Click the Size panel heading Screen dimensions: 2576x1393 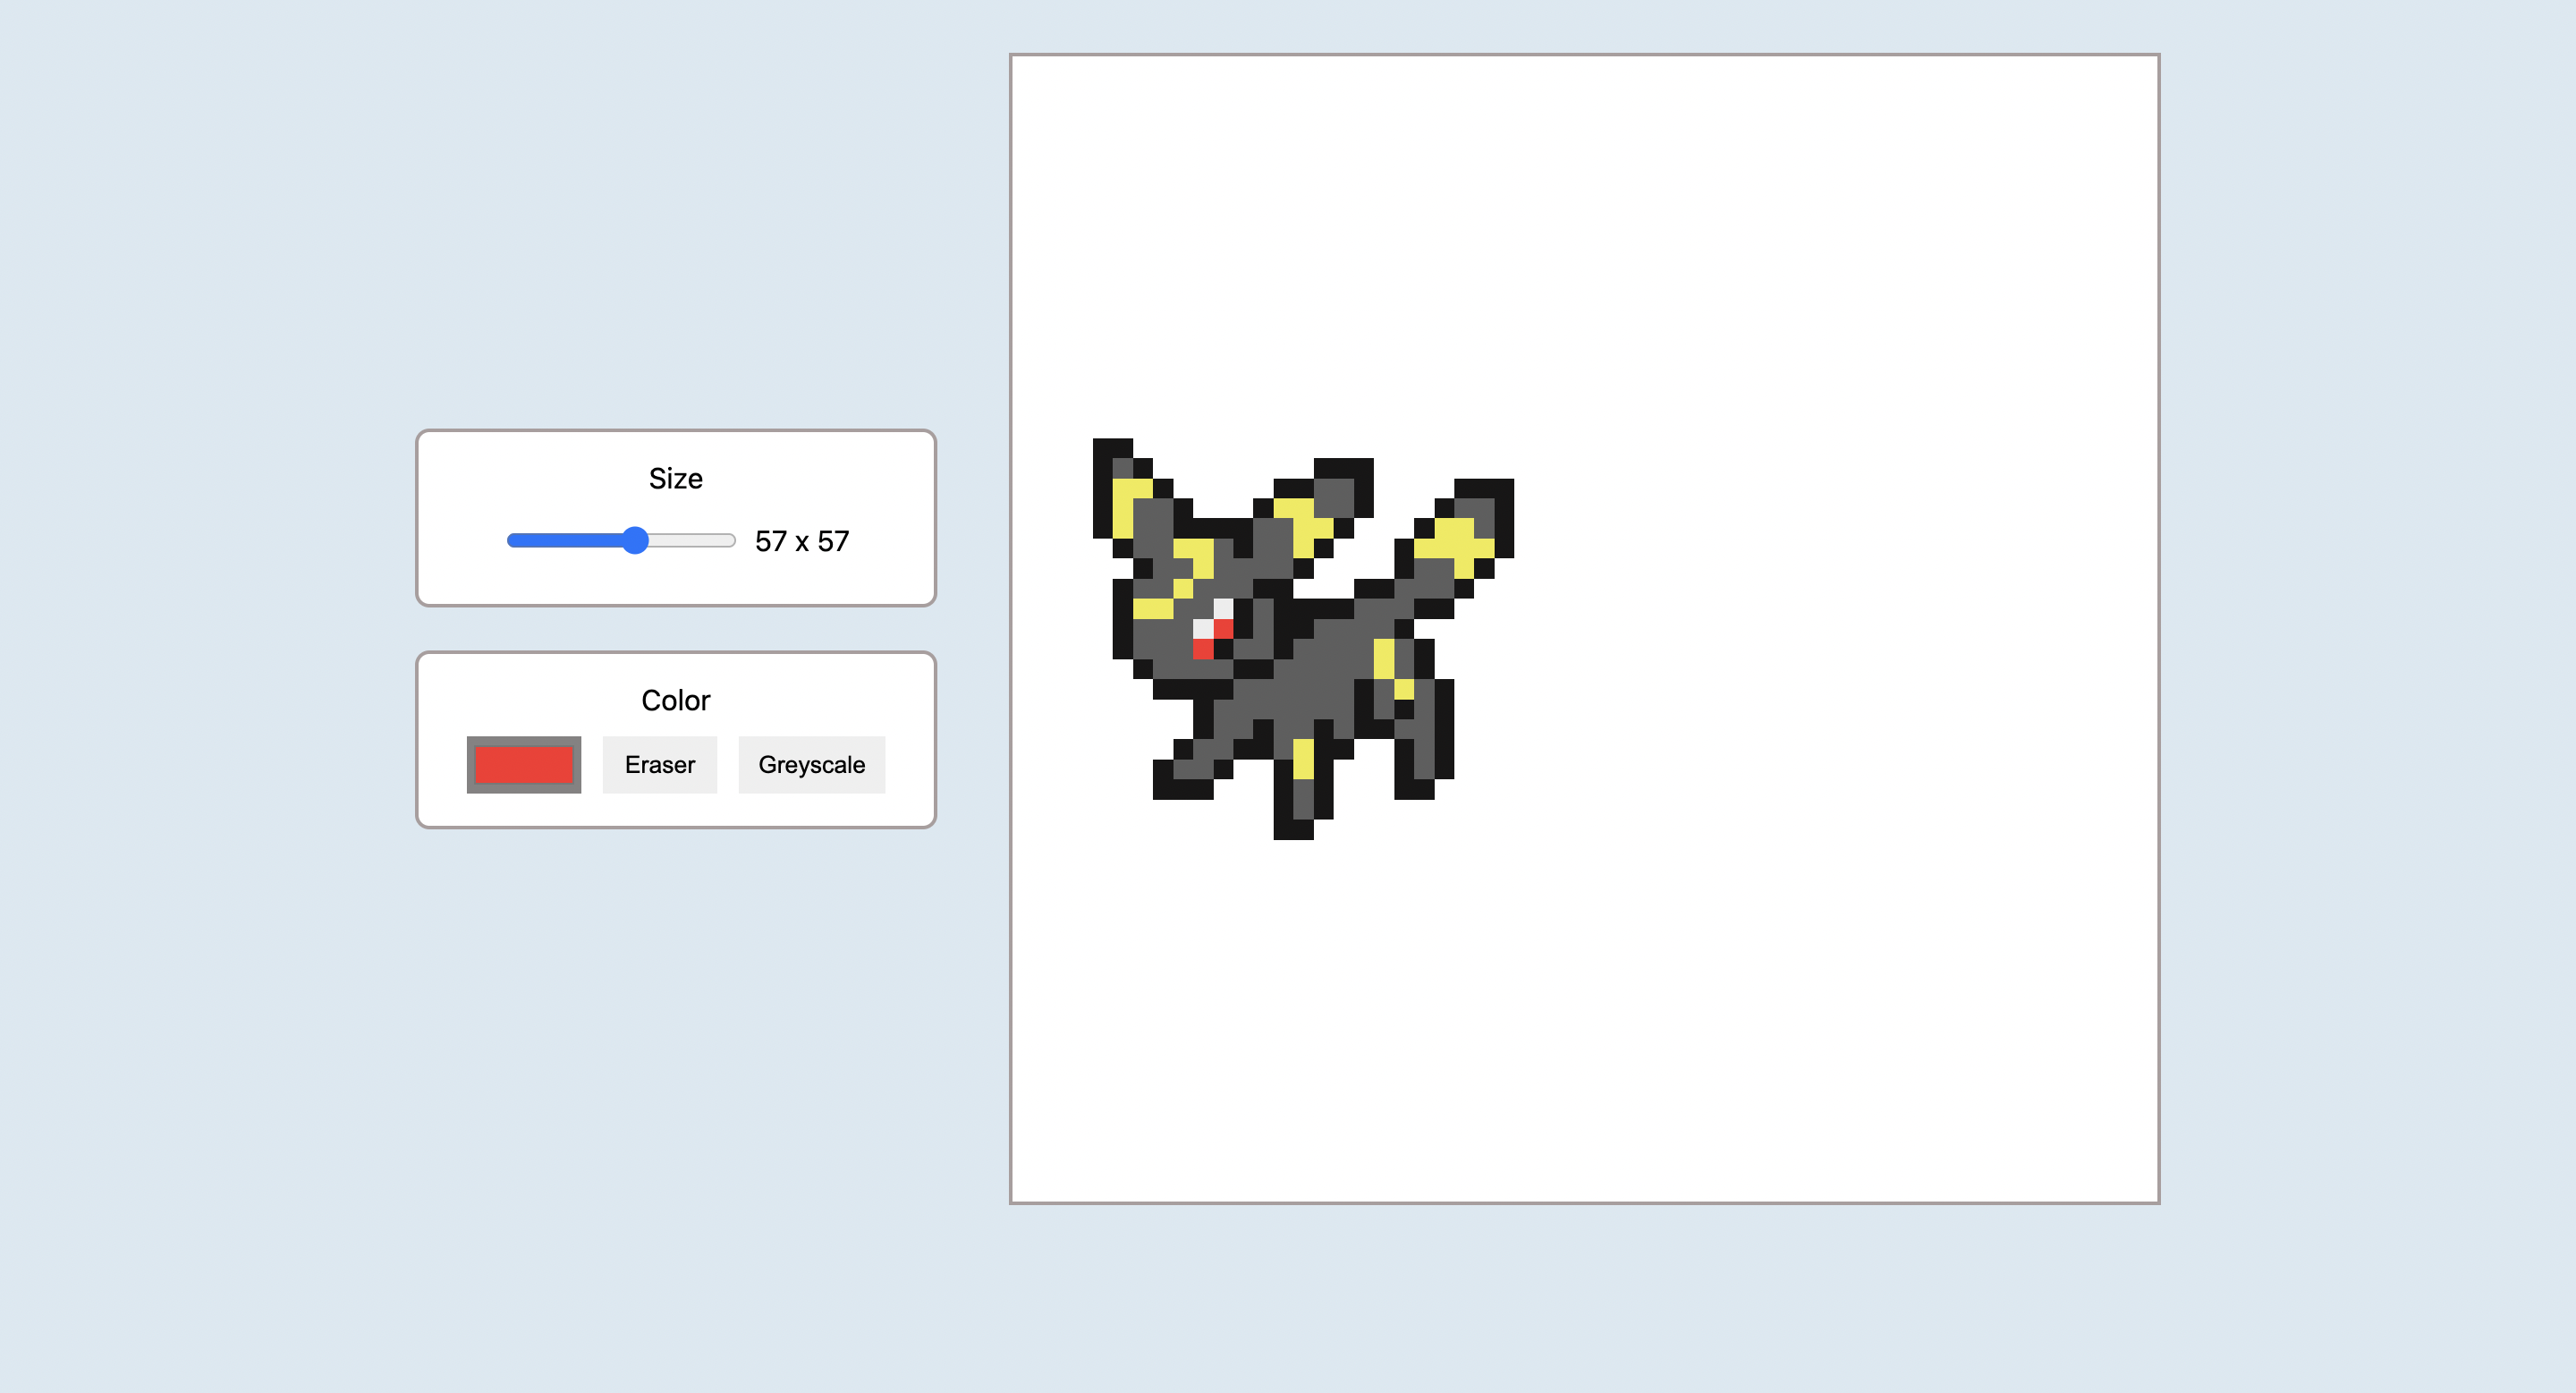coord(675,478)
